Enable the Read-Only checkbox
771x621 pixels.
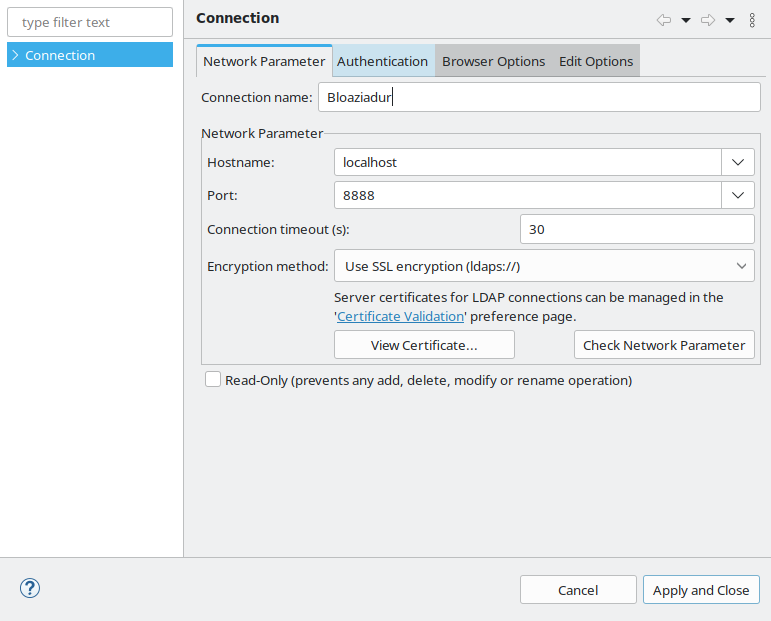point(213,380)
